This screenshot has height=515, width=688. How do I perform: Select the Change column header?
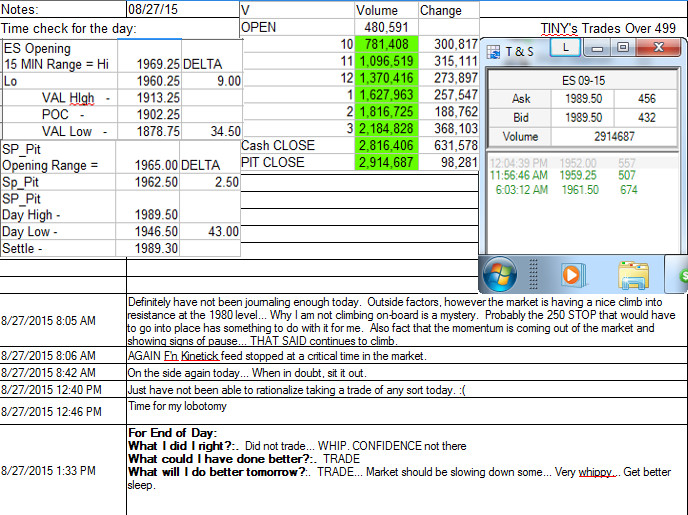pyautogui.click(x=449, y=10)
